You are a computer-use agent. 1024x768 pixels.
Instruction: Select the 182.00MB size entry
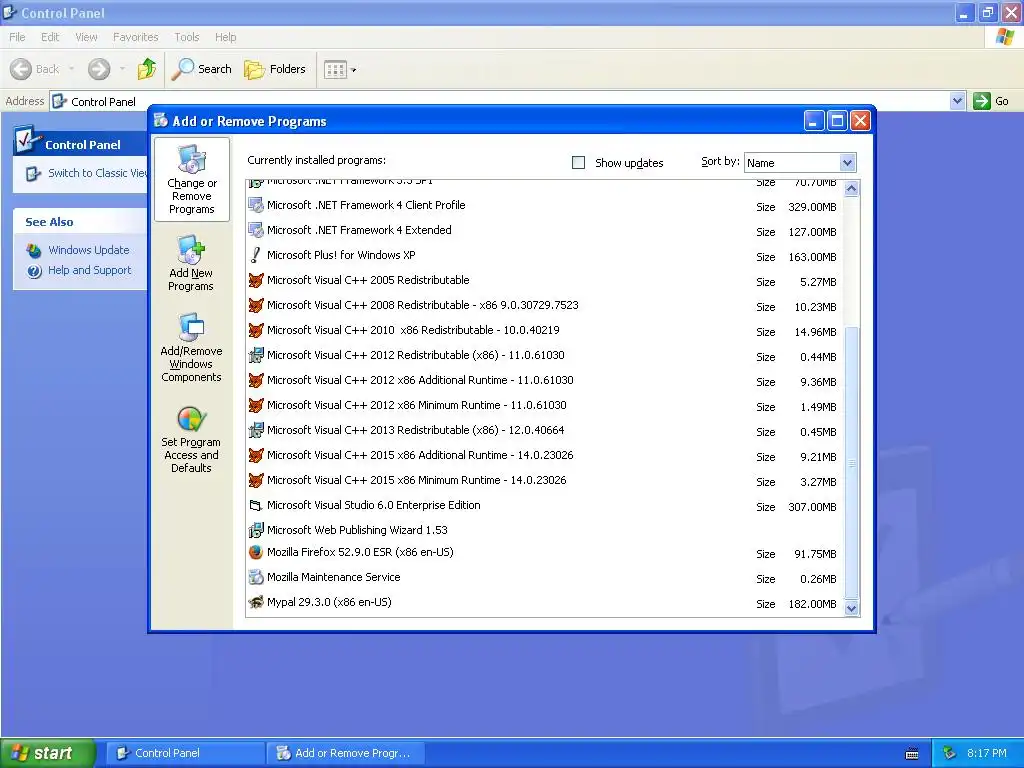pyautogui.click(x=812, y=604)
